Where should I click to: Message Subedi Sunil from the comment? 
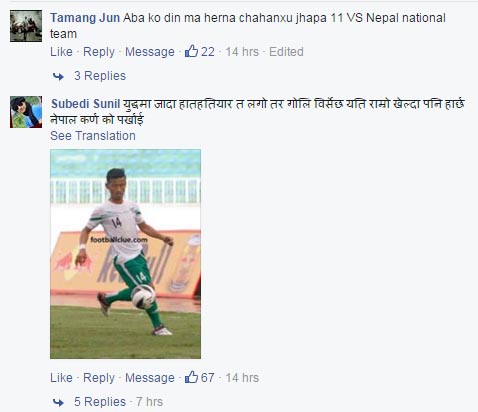[x=150, y=378]
